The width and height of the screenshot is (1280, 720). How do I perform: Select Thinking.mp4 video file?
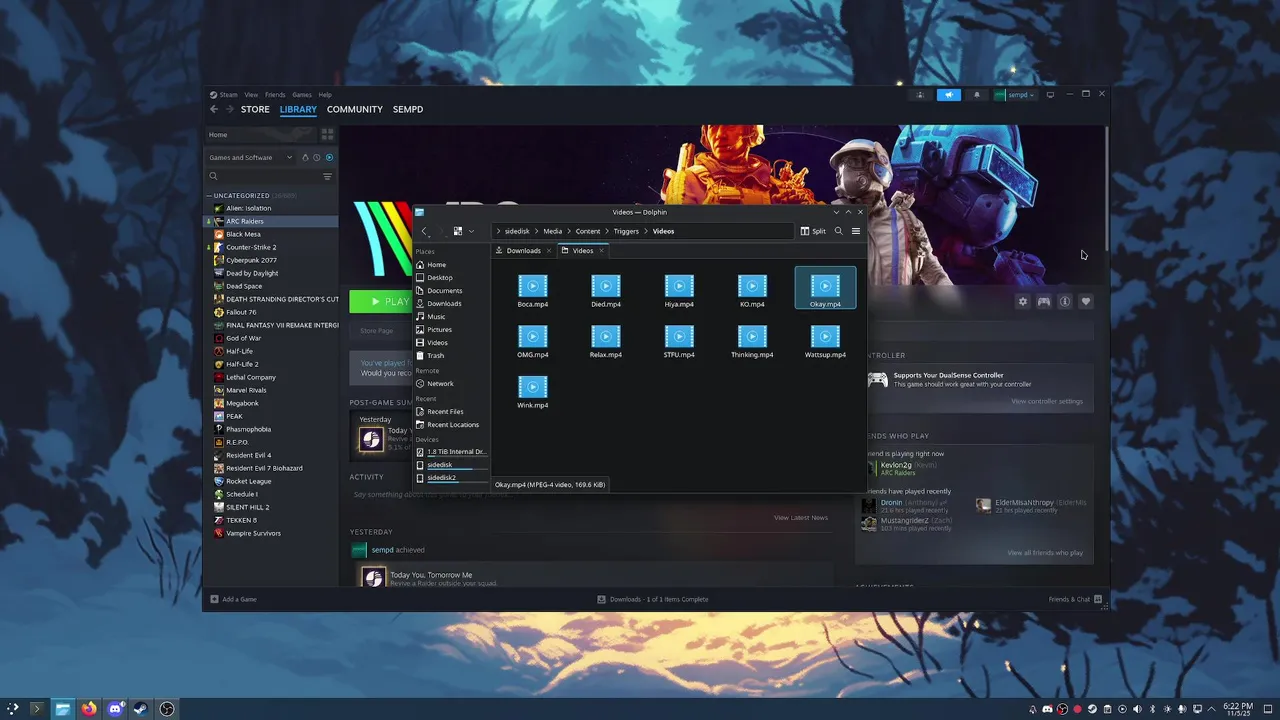[x=752, y=341]
